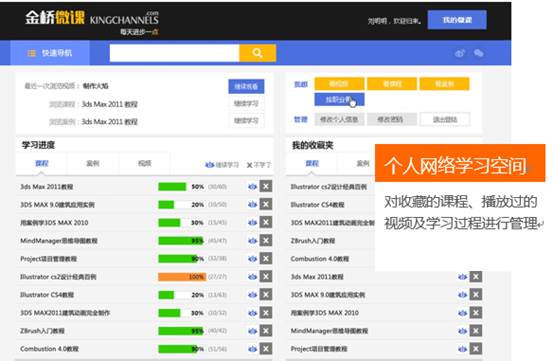The height and width of the screenshot is (361, 554).
Task: Click the blue button under the yellow buttons
Action: (x=339, y=100)
